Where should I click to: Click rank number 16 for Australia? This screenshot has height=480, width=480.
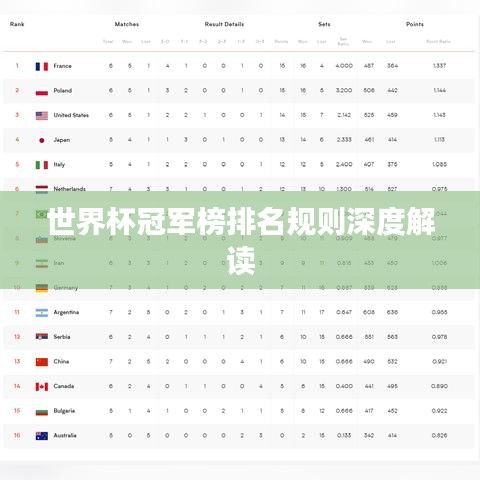[17, 435]
